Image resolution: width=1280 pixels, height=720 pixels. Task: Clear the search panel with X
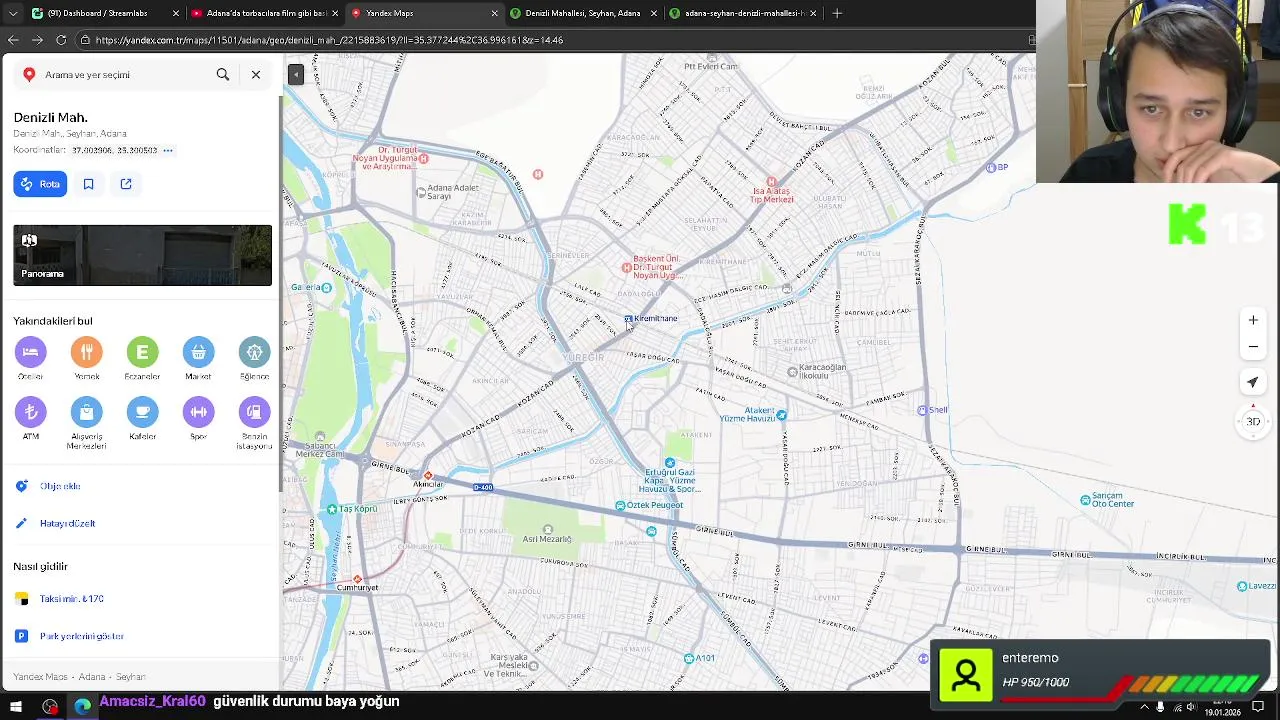click(x=256, y=75)
